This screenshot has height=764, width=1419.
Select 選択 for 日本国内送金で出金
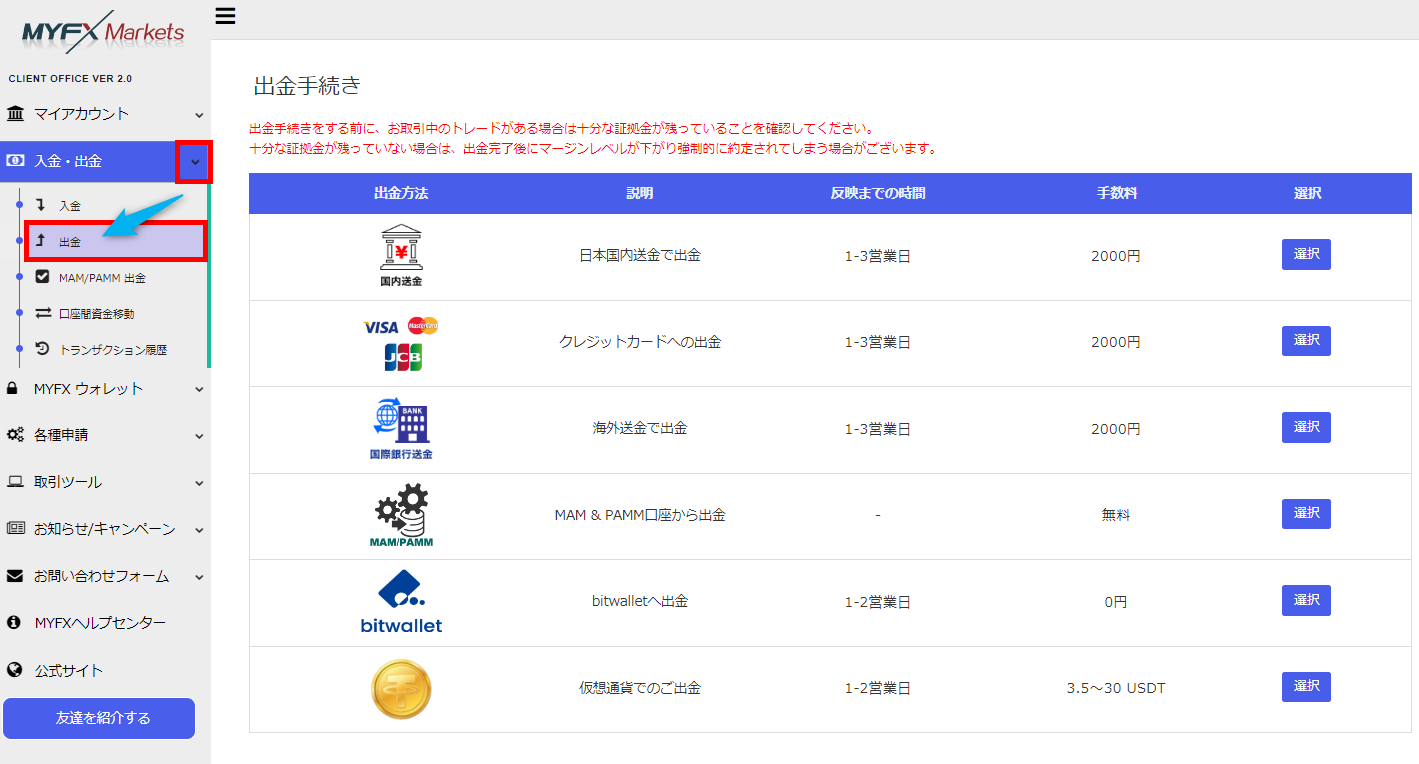click(1306, 254)
